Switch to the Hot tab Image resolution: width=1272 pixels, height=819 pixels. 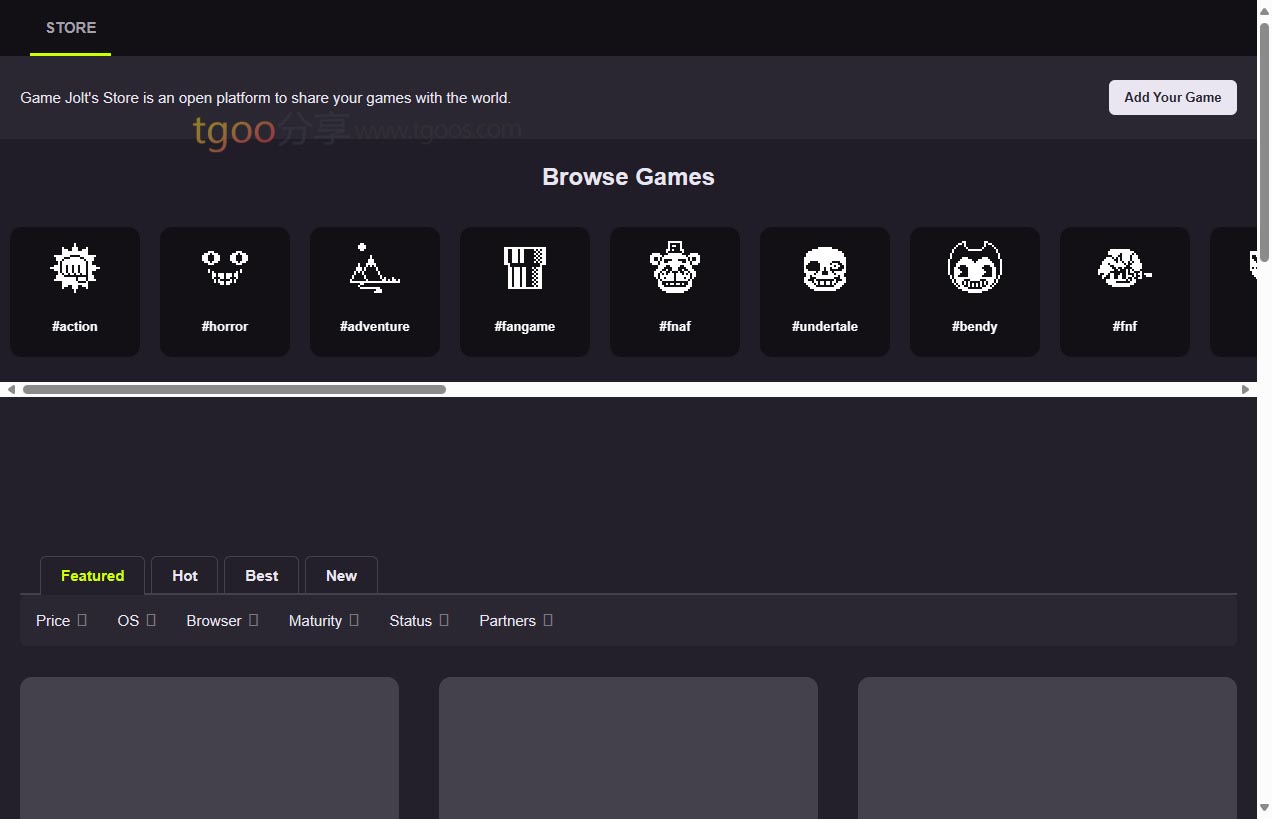pos(185,576)
